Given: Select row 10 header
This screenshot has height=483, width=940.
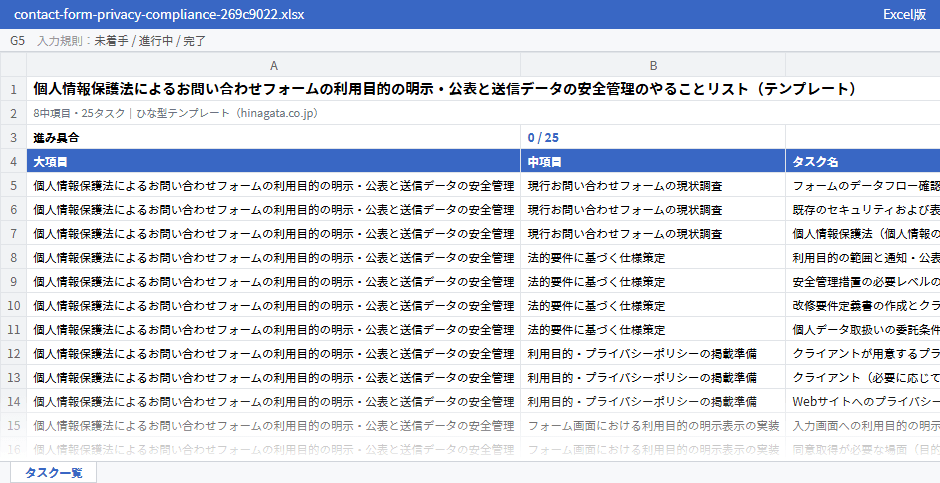Looking at the screenshot, I should click(13, 305).
